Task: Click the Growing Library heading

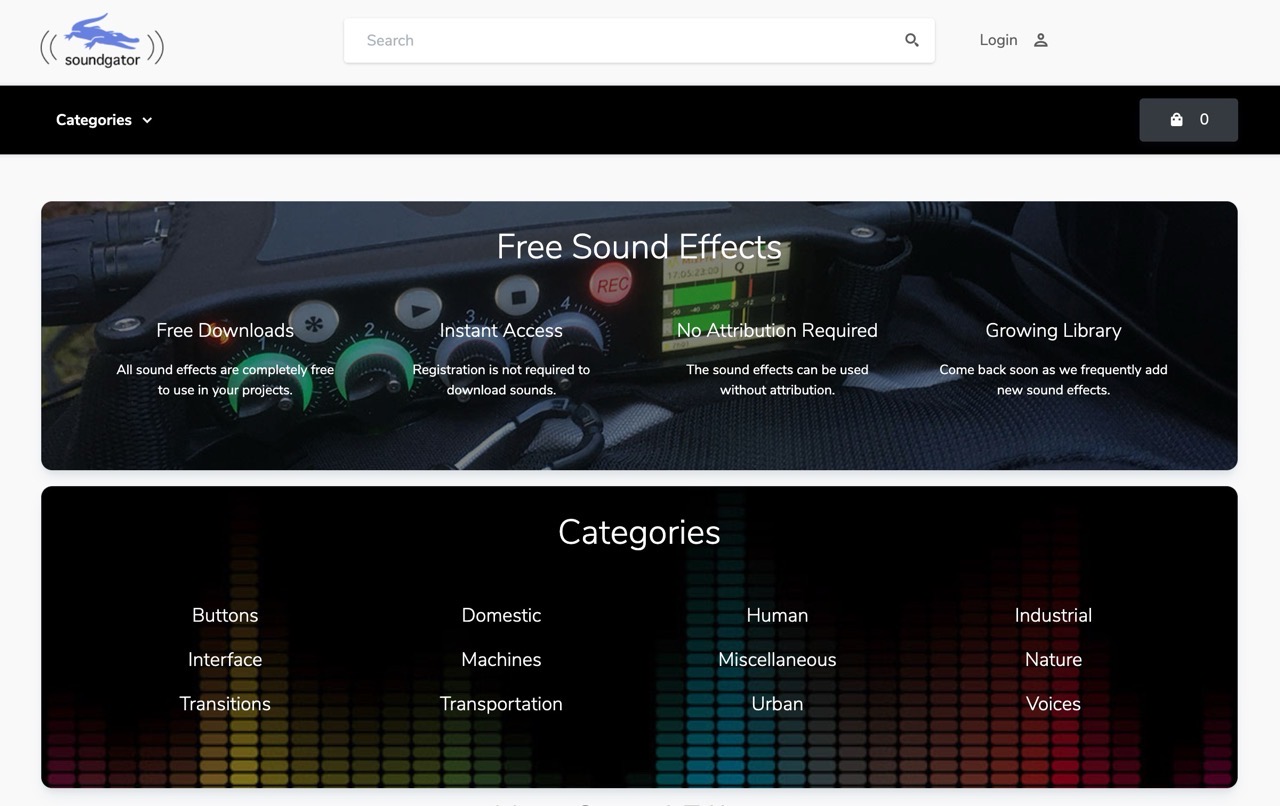Action: pyautogui.click(x=1053, y=330)
